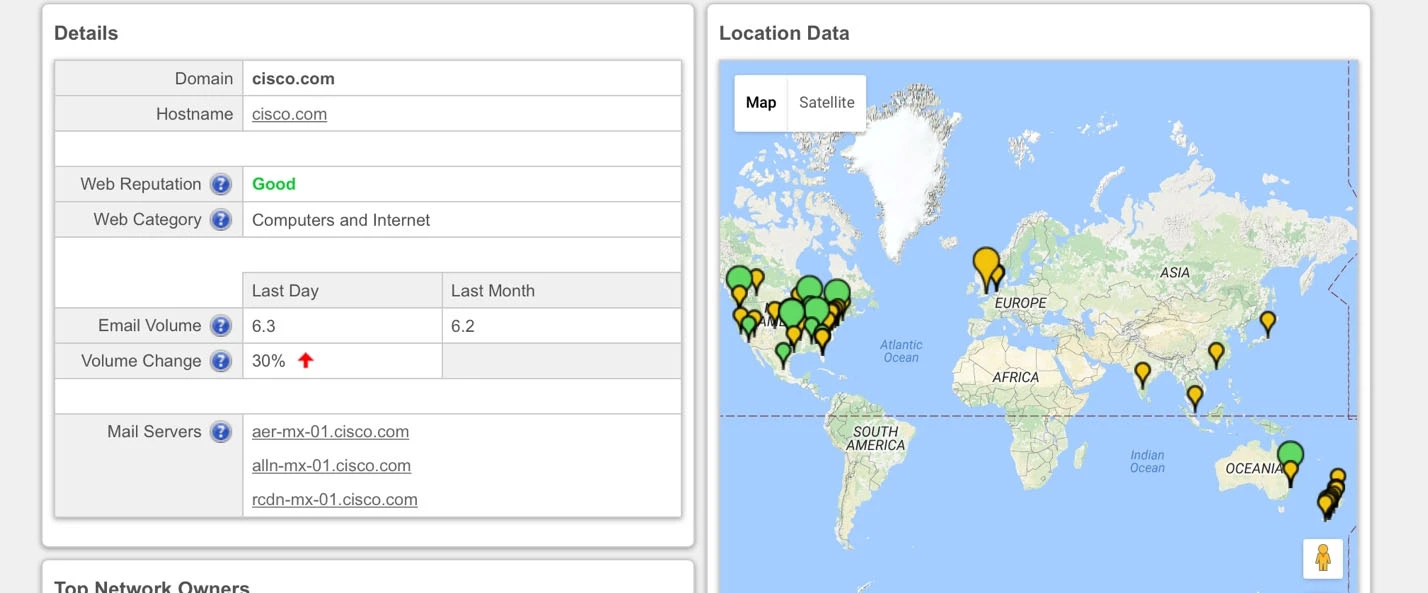Click the rcdn-mx-01.cisco.com link

tap(334, 500)
